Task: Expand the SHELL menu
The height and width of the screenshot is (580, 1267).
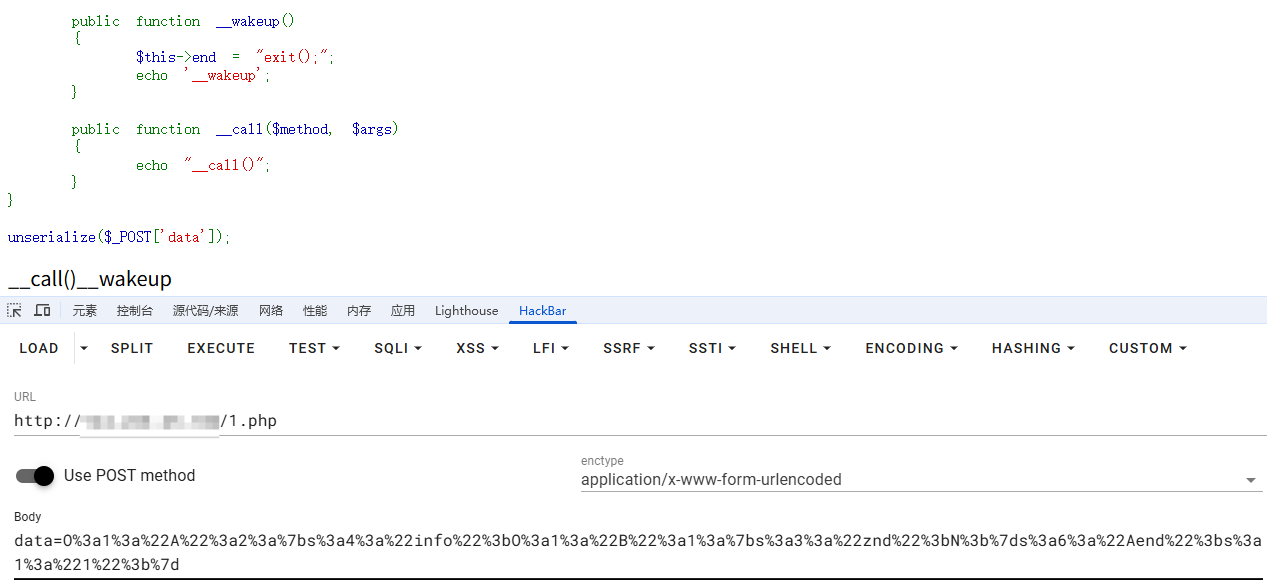Action: [x=800, y=348]
